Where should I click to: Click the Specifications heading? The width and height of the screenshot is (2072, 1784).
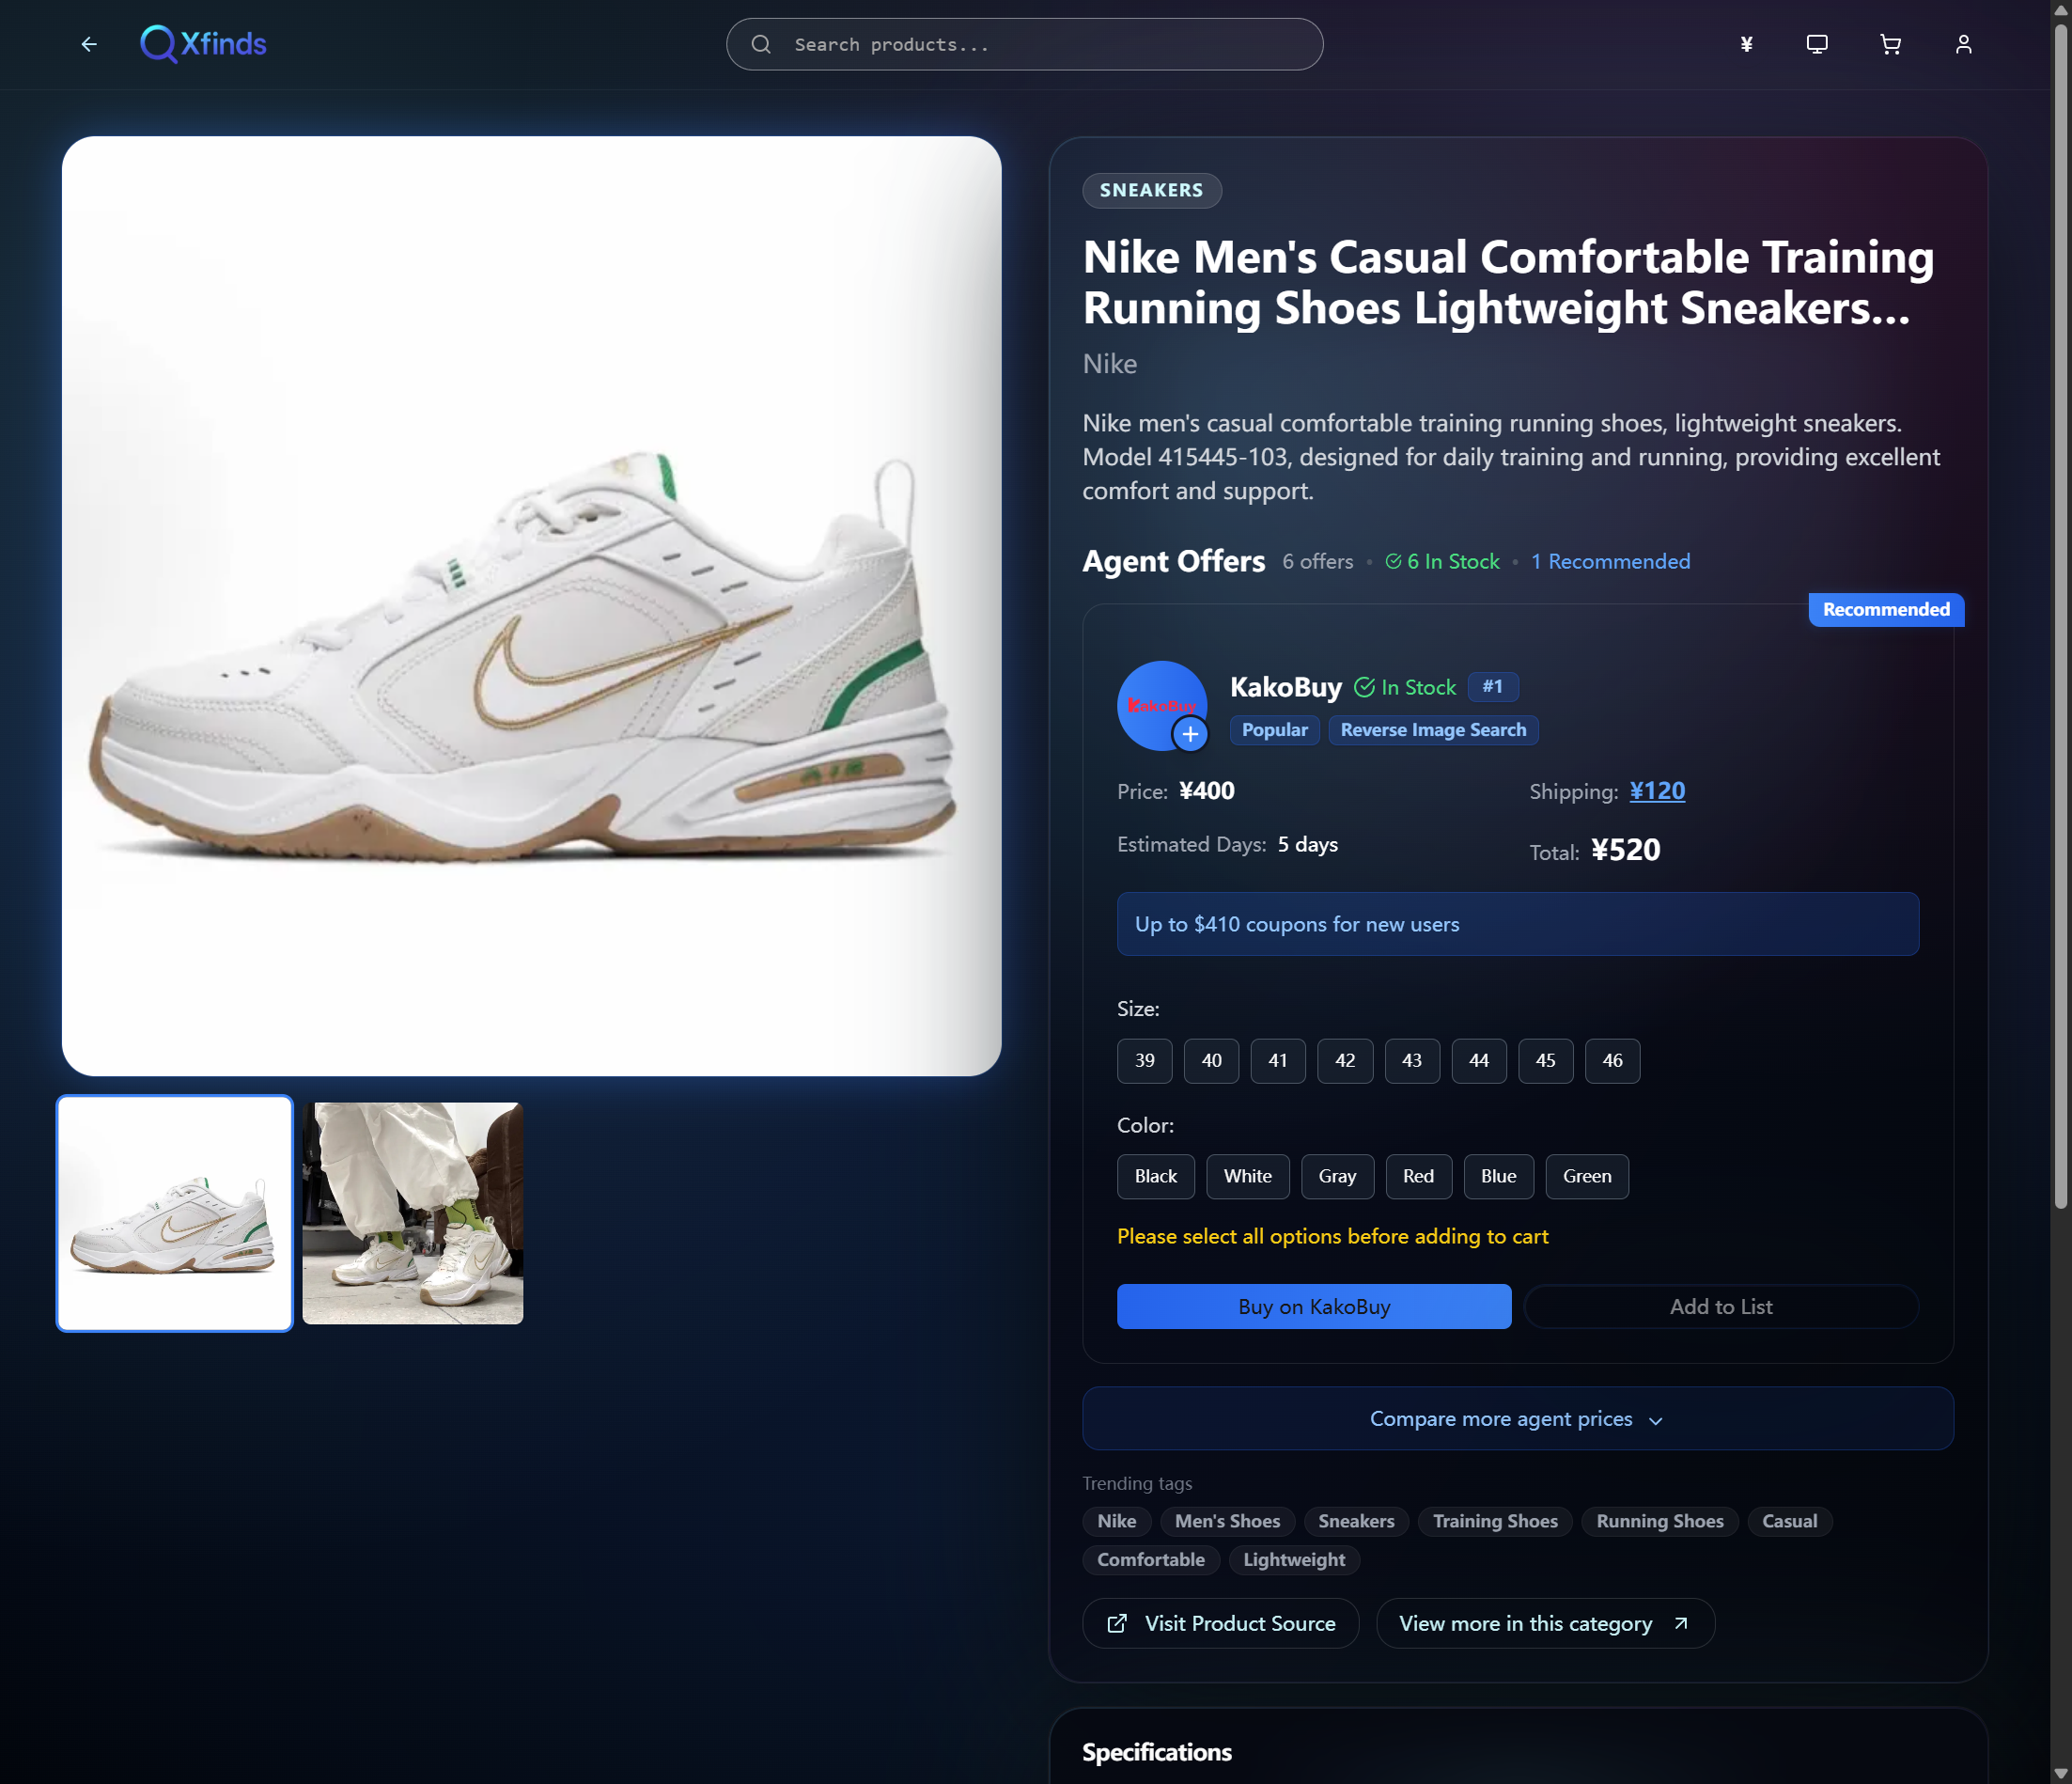1157,1752
